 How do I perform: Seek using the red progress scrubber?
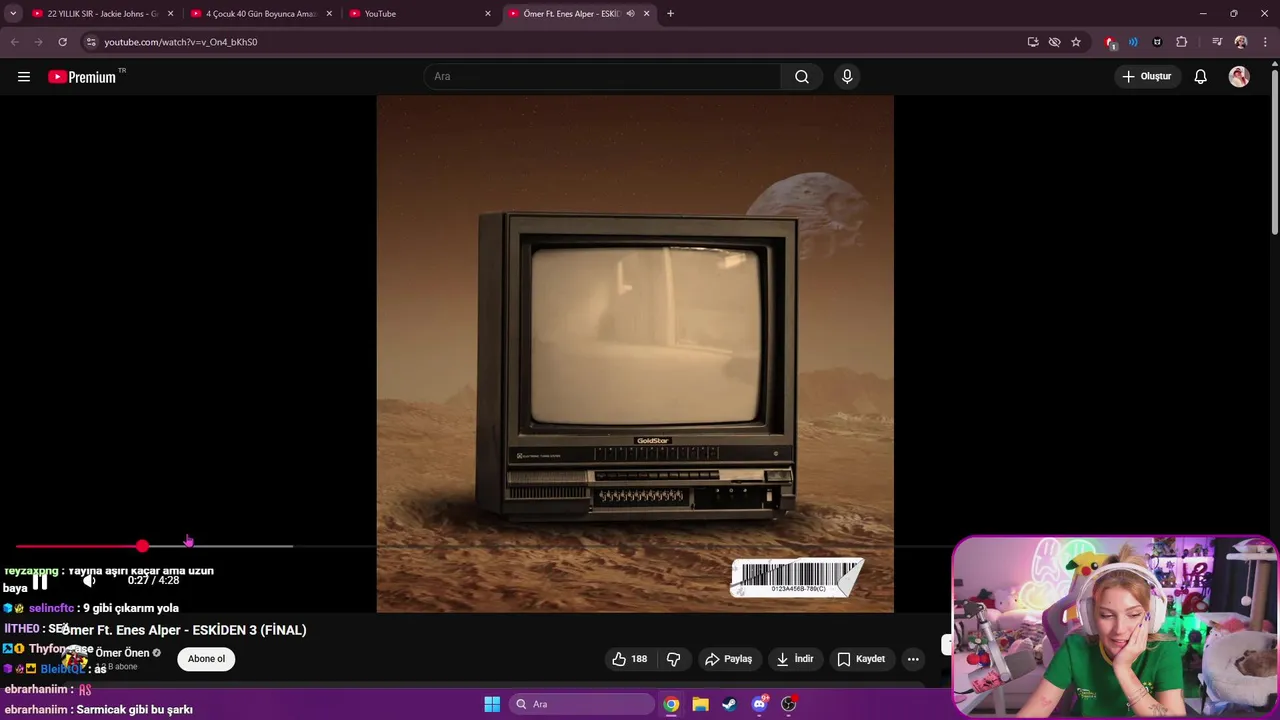(142, 546)
